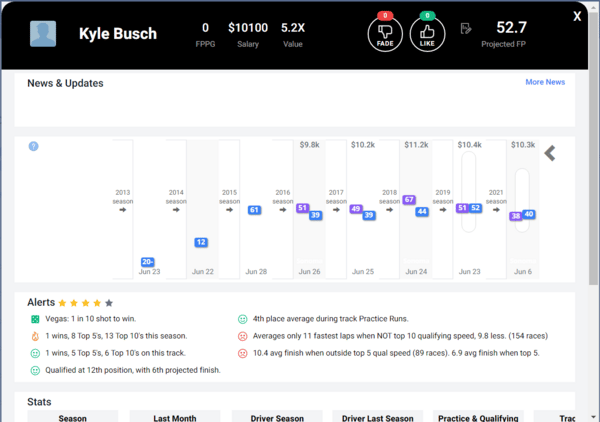Click the blue 12 marker above Jun 22
600x422 pixels.
click(x=201, y=242)
